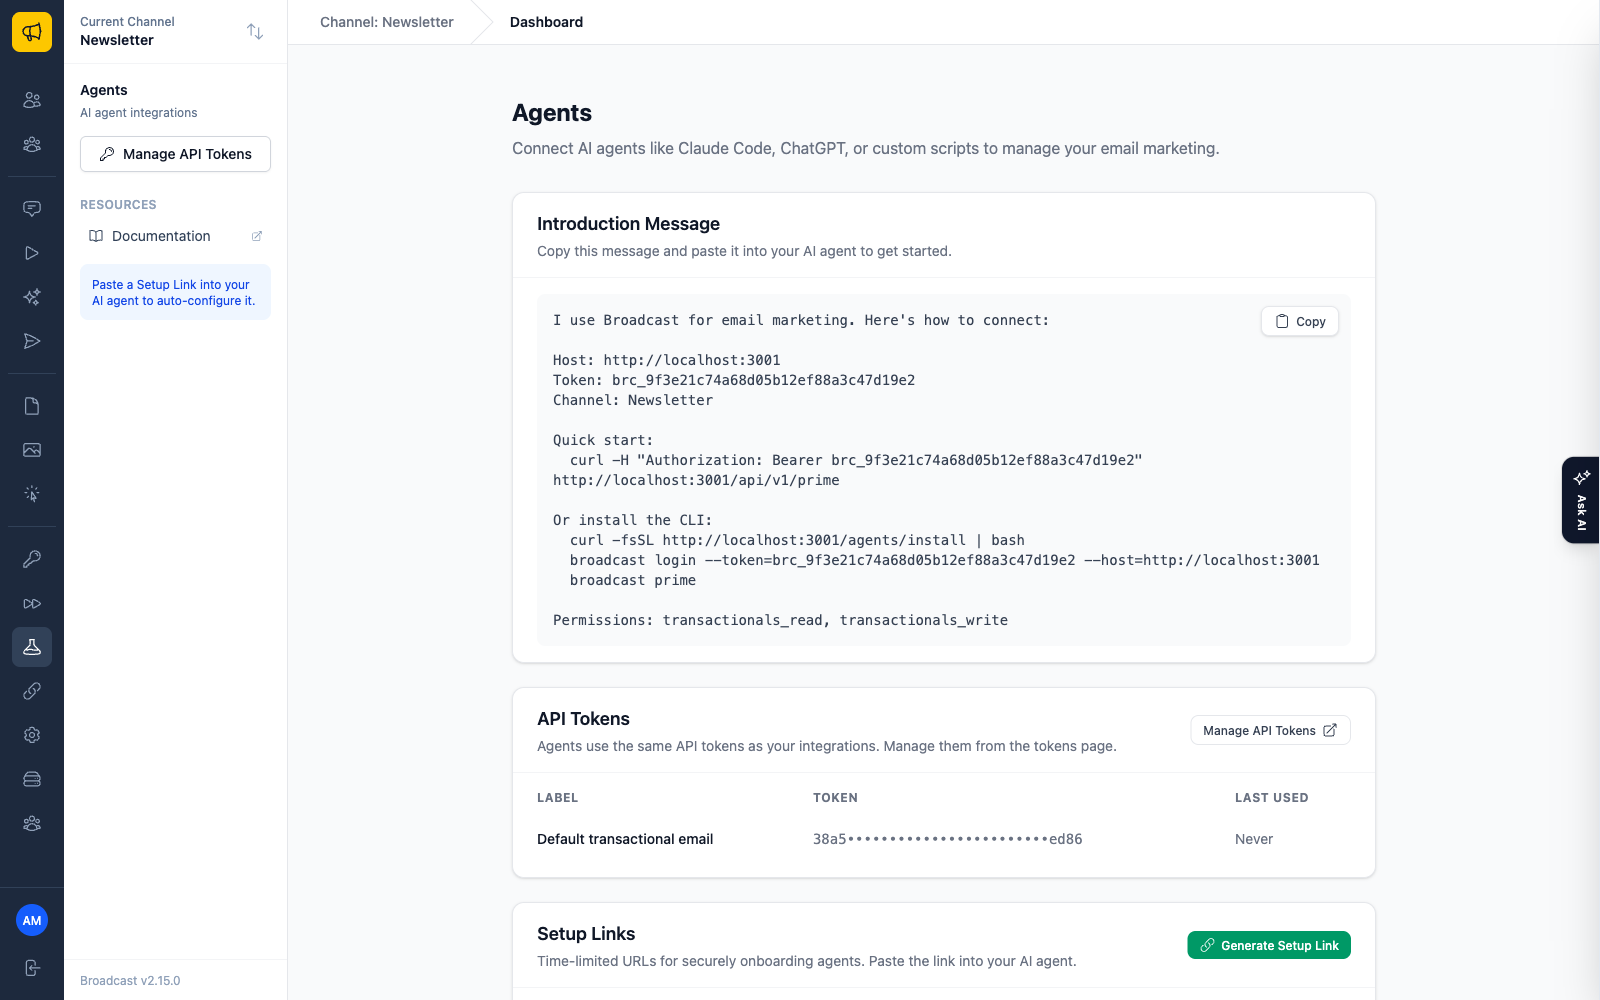This screenshot has height=1000, width=1600.
Task: Click the Manage API Tokens sidebar button
Action: (x=175, y=154)
